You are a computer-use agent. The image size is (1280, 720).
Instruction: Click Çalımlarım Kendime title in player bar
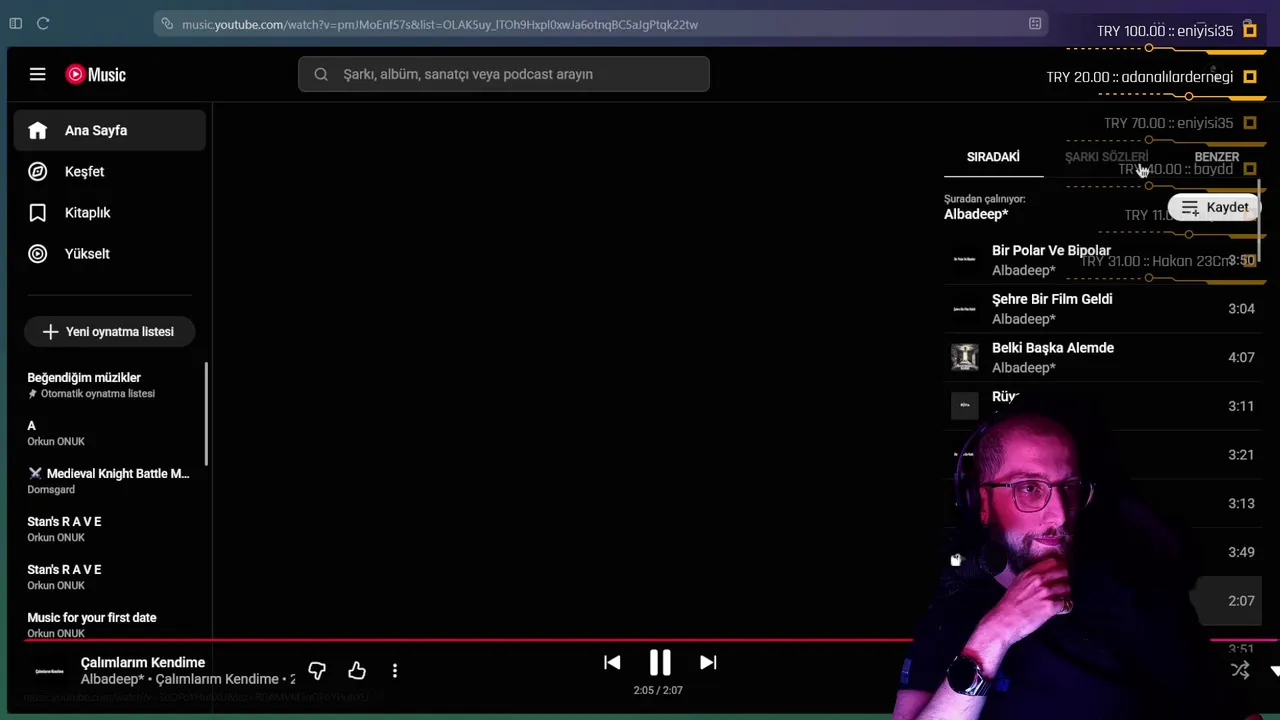pyautogui.click(x=143, y=662)
